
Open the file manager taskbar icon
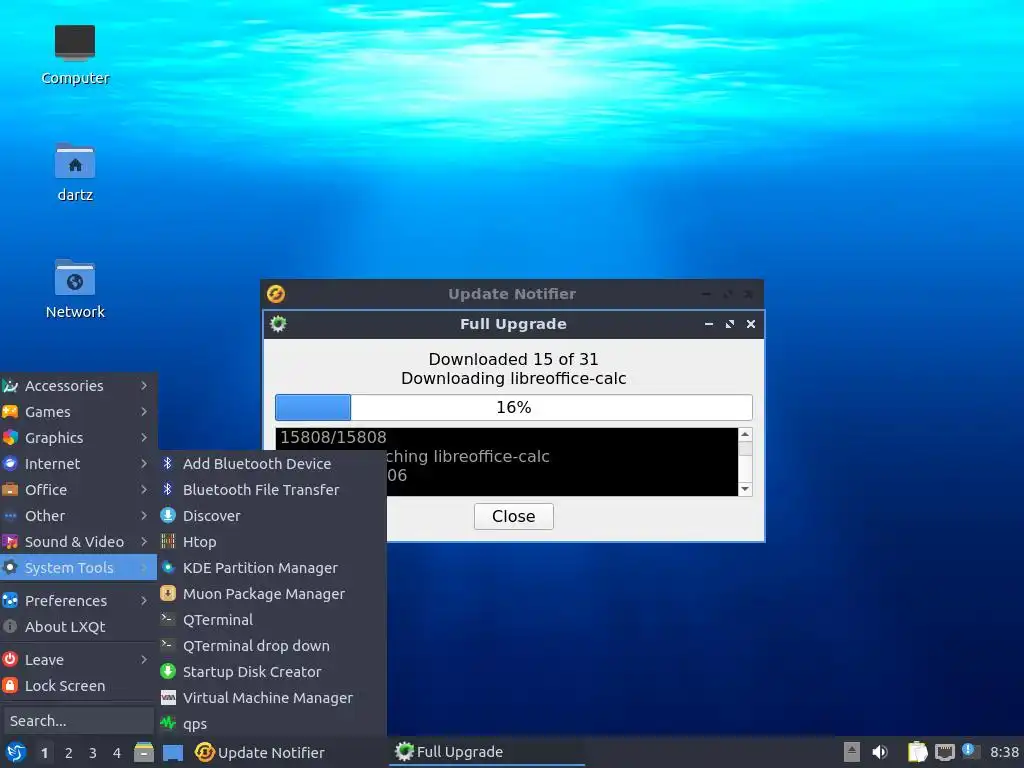click(x=144, y=752)
